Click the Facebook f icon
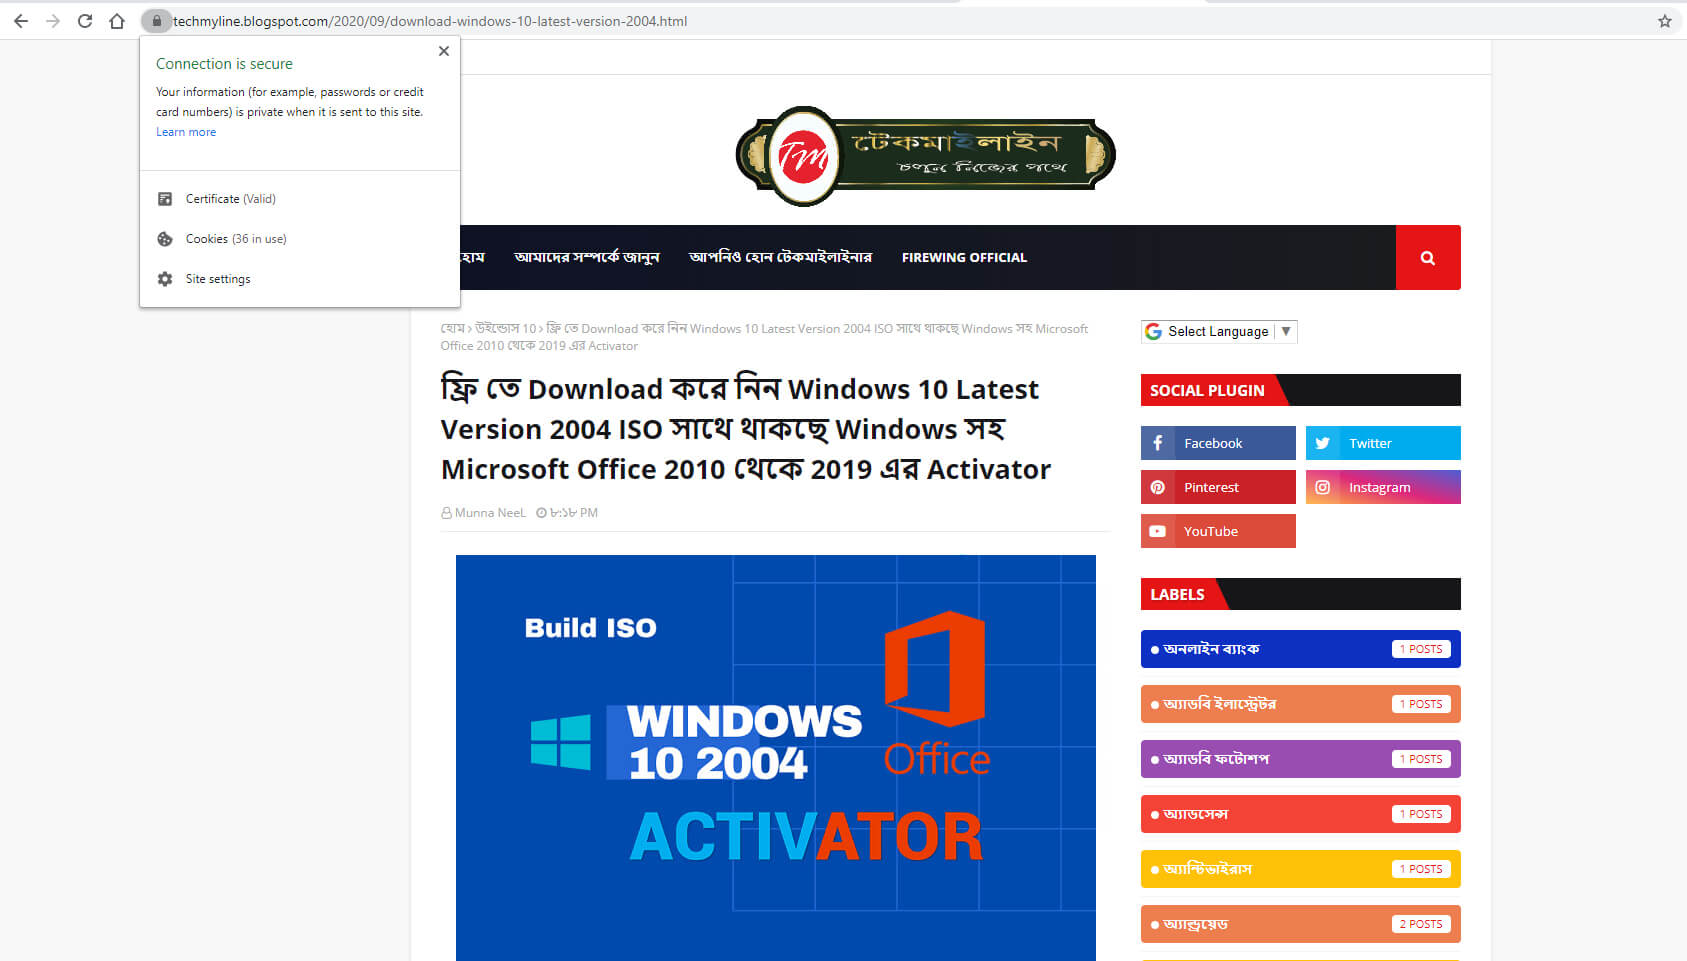Viewport: 1687px width, 961px height. point(1158,443)
